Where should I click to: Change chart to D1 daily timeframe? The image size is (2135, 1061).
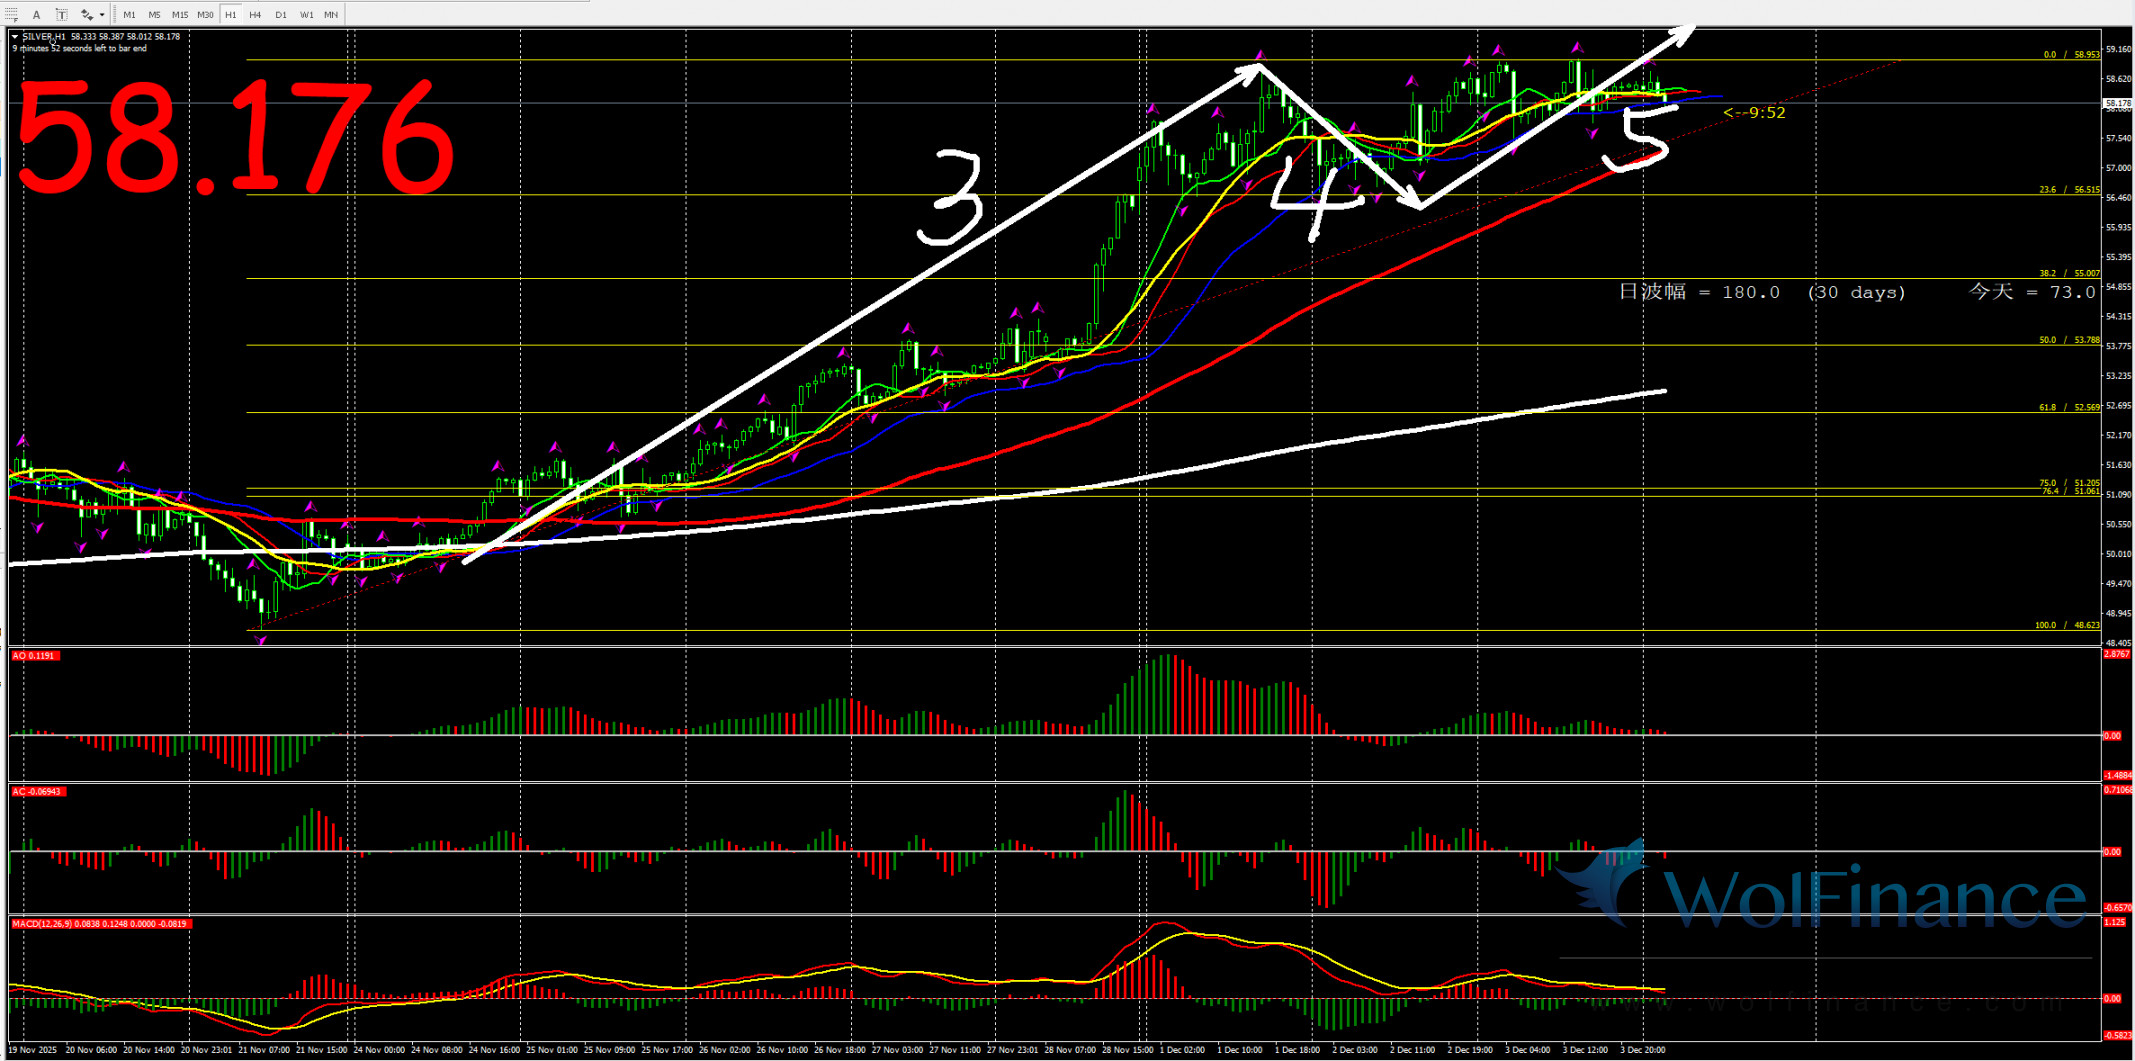click(280, 14)
